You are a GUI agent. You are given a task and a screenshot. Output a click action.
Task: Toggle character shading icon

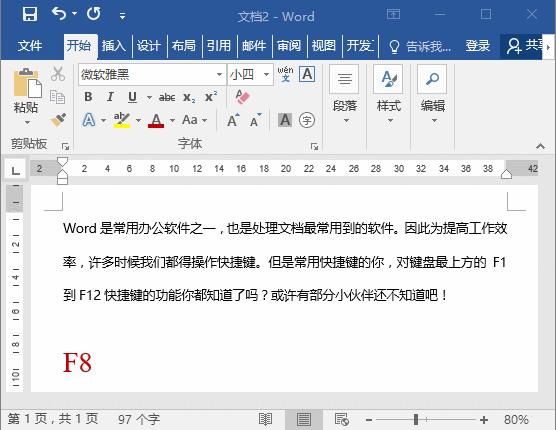(285, 120)
